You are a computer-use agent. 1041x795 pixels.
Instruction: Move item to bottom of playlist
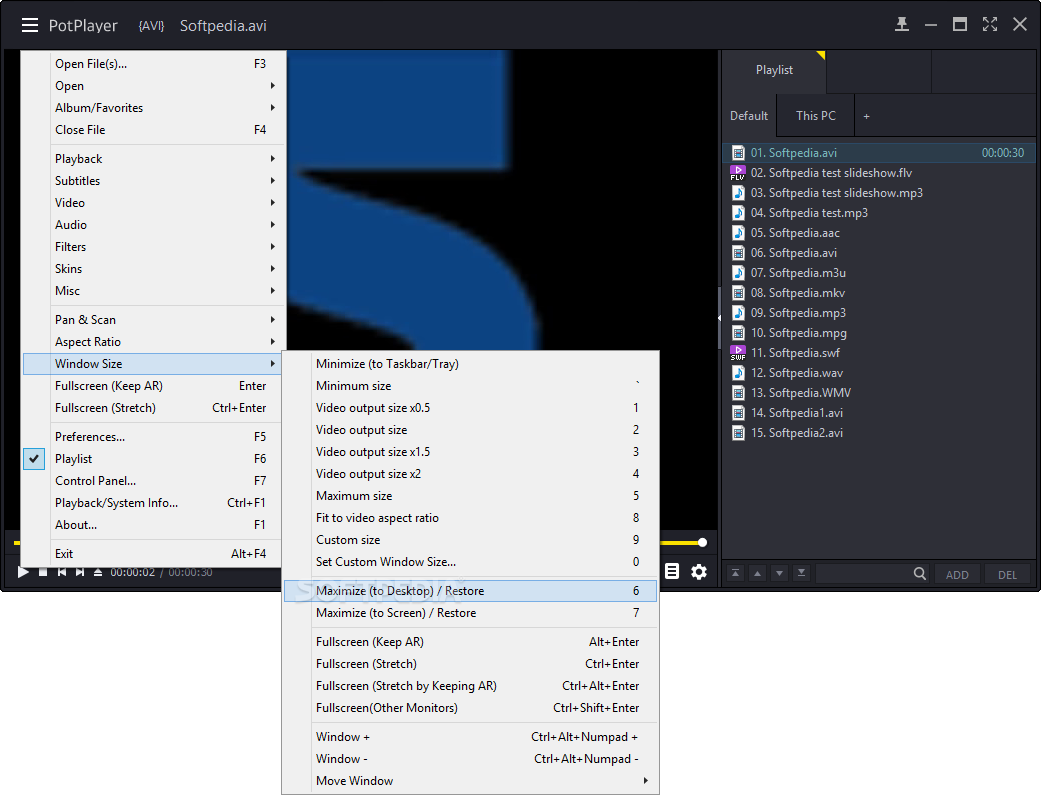coord(801,573)
